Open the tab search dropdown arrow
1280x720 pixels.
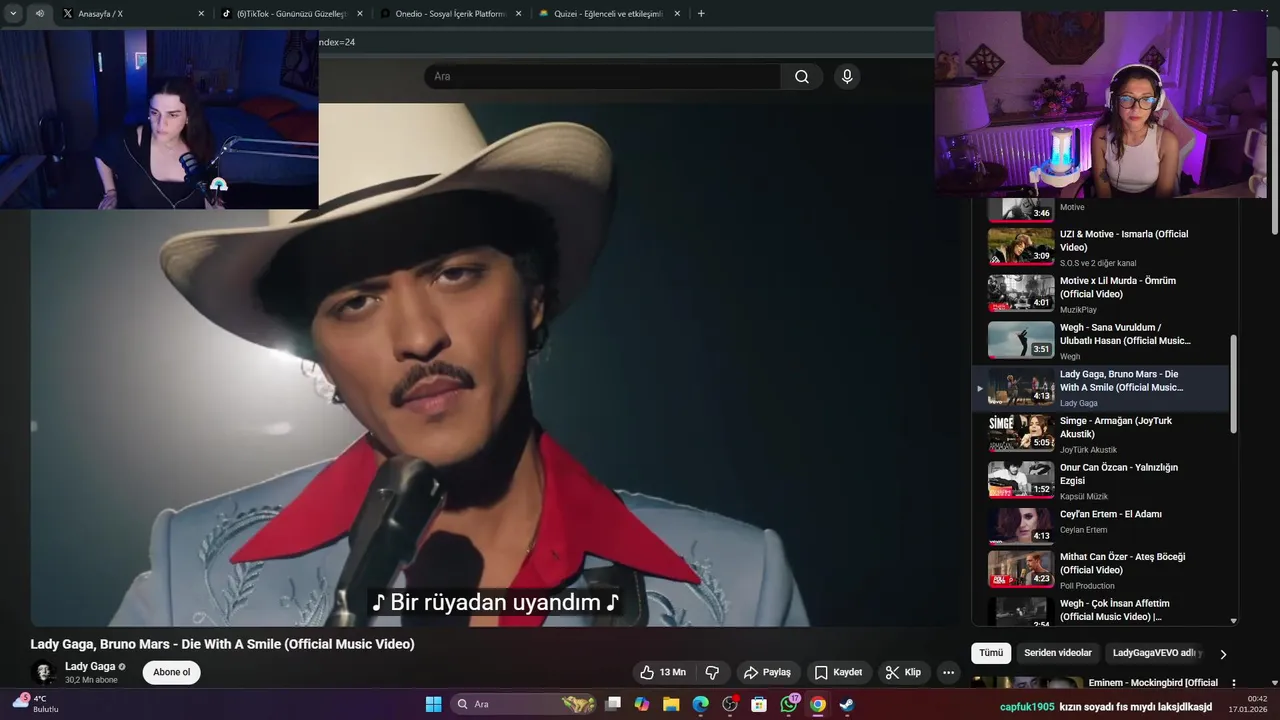(13, 14)
